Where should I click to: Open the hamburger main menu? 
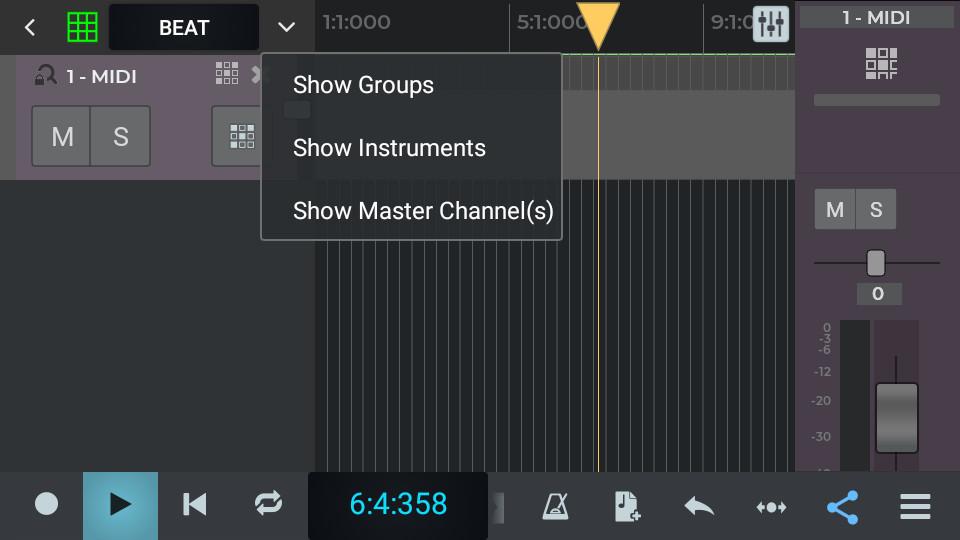tap(915, 506)
